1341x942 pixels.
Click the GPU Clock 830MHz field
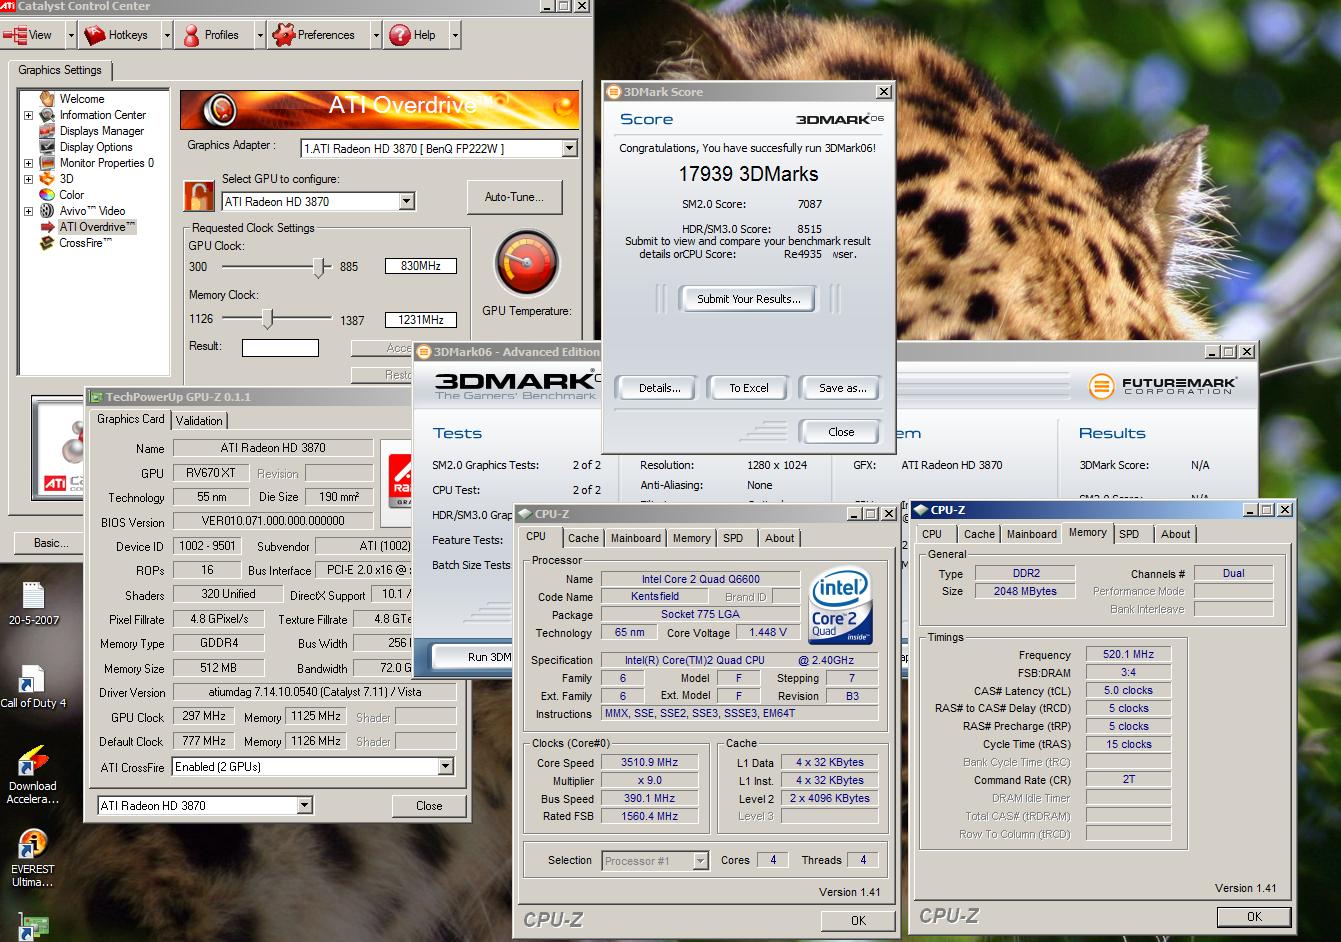click(420, 266)
